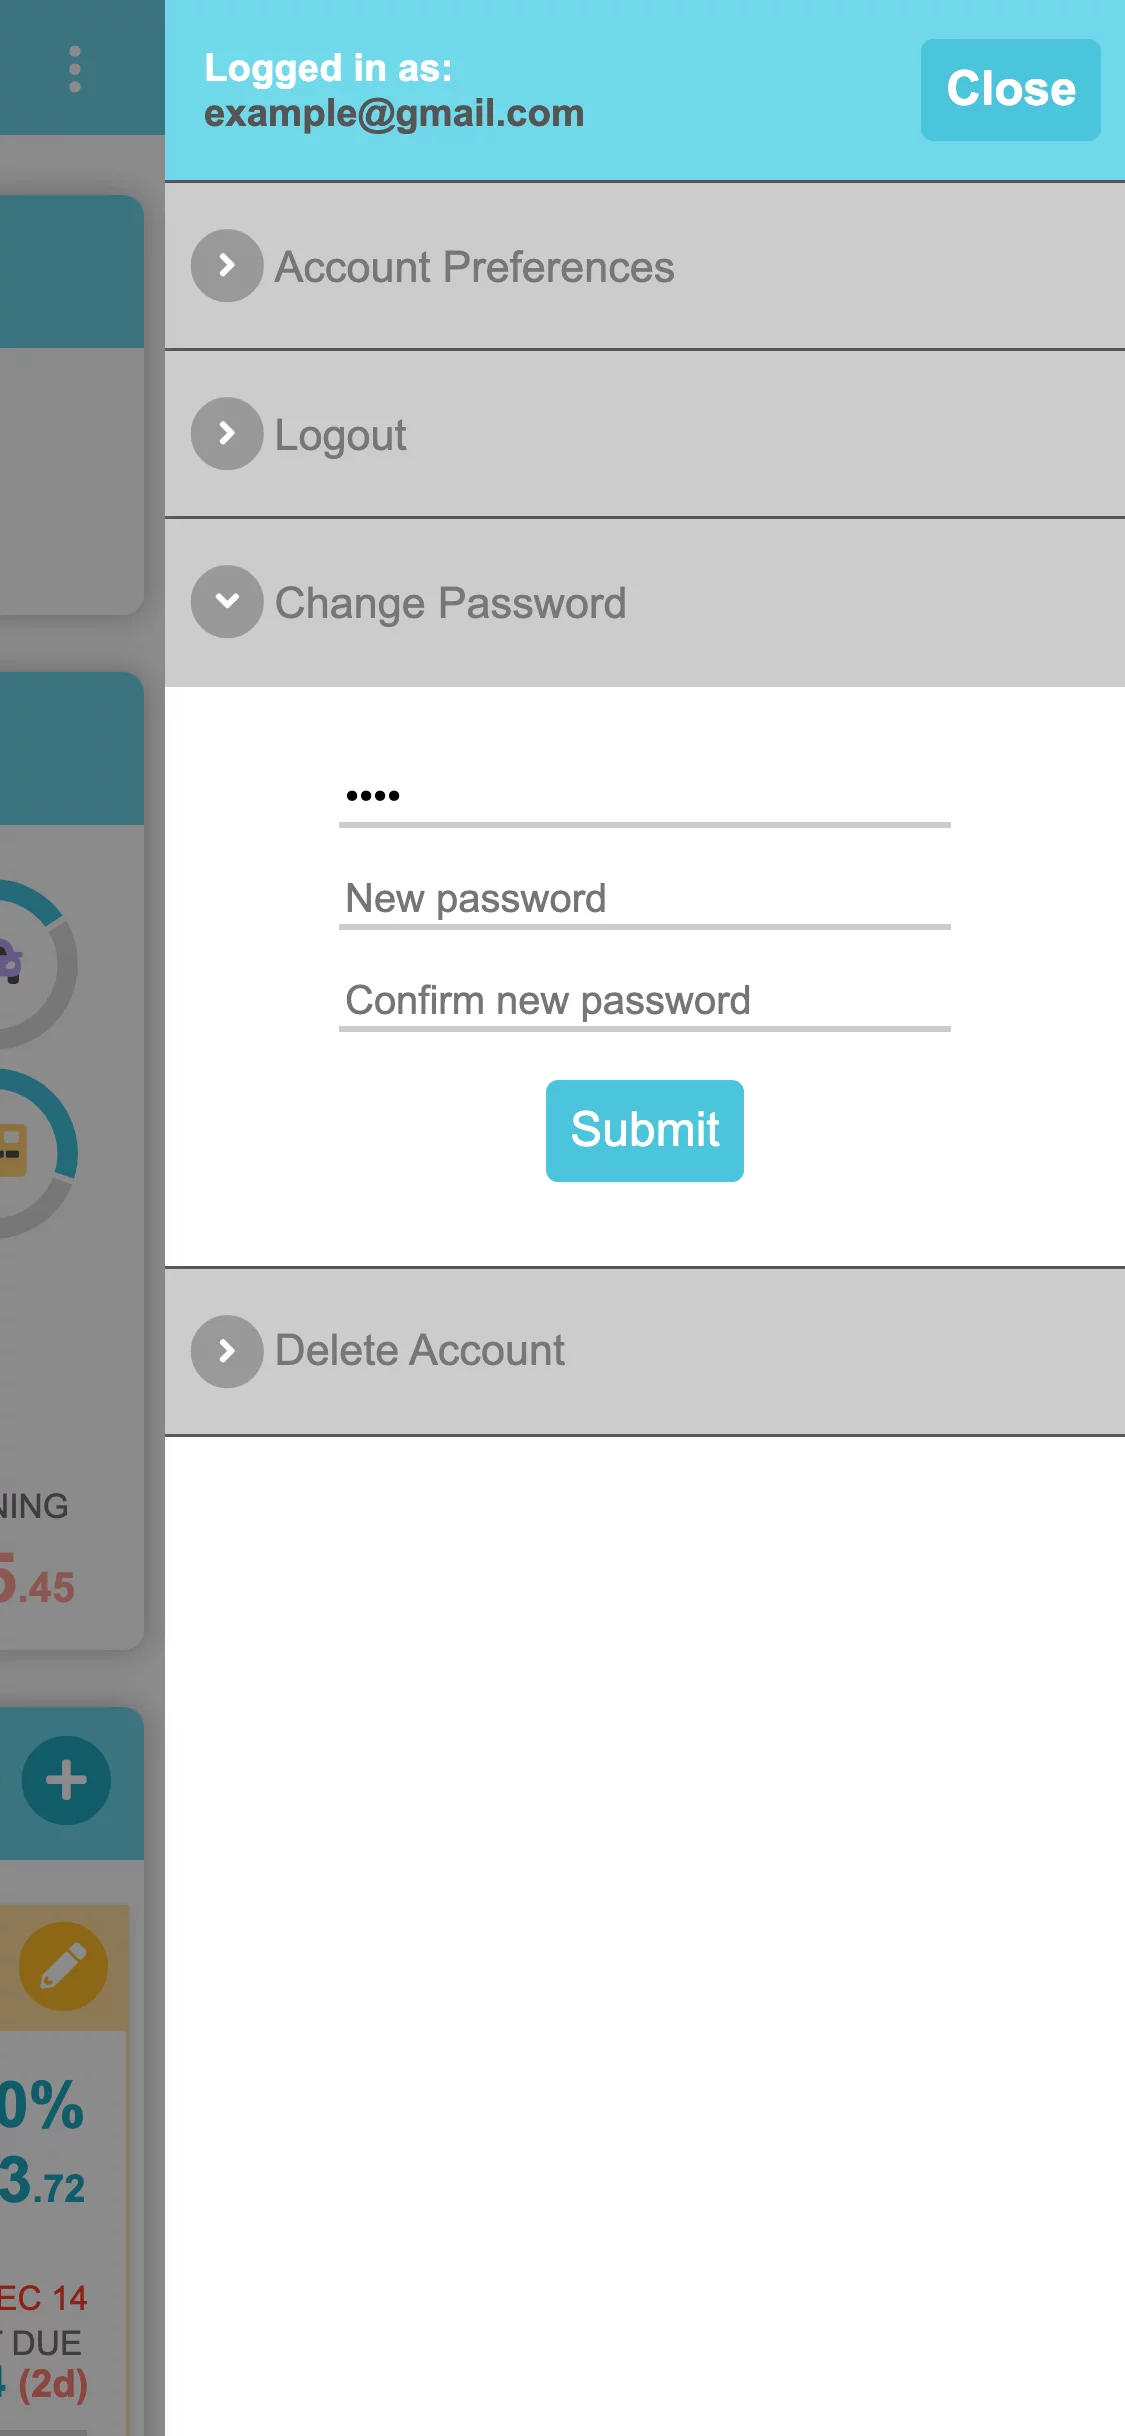
Task: Select the Change Password heading
Action: pyautogui.click(x=450, y=603)
